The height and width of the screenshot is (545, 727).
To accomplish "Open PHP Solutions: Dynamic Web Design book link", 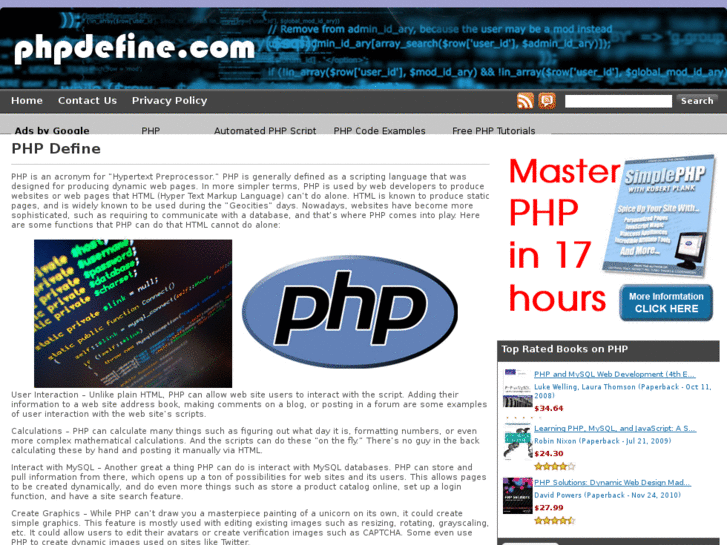I will pyautogui.click(x=612, y=483).
